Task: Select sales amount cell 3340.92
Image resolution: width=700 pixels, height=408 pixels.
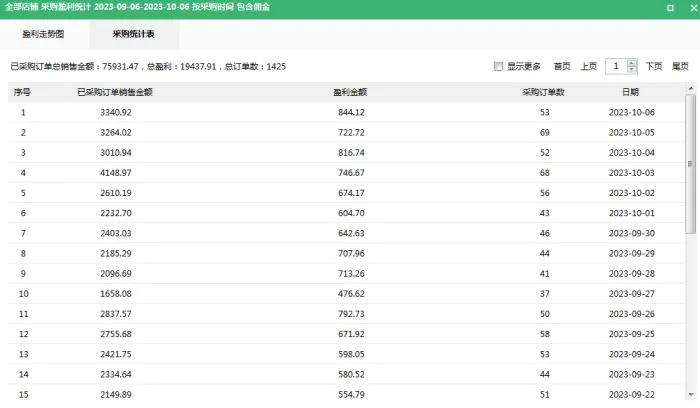Action: pyautogui.click(x=116, y=112)
